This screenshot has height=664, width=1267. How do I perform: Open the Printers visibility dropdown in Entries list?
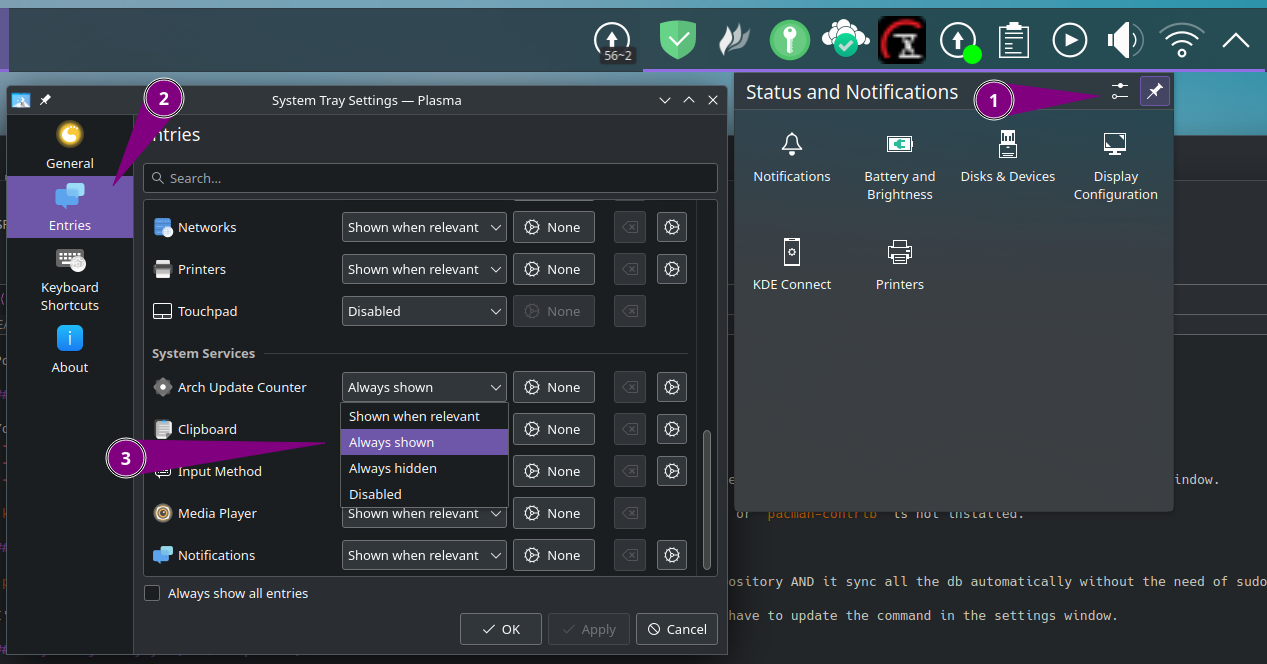(424, 269)
